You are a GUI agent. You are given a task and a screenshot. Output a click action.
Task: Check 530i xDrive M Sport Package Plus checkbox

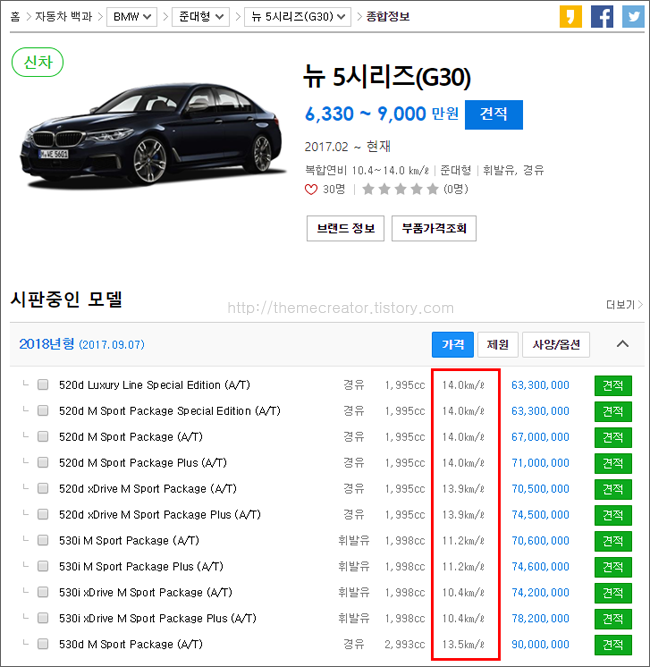[43, 619]
